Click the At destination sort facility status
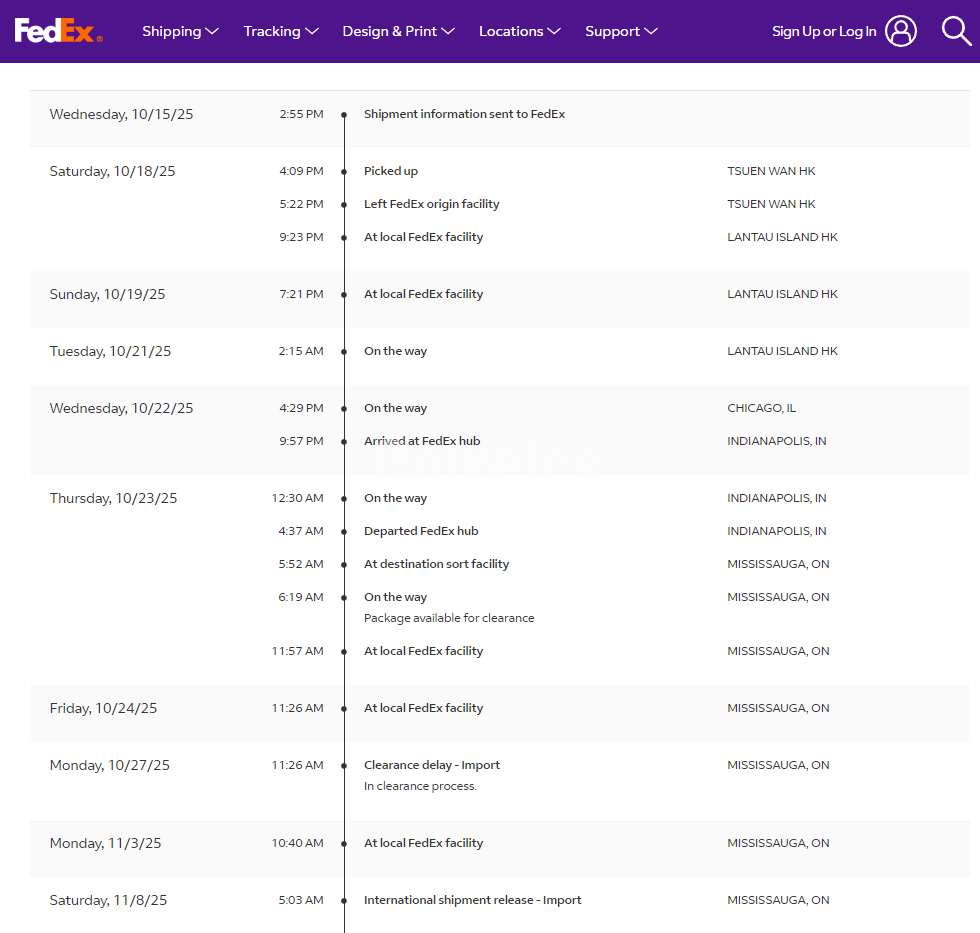The height and width of the screenshot is (933, 980). point(436,564)
